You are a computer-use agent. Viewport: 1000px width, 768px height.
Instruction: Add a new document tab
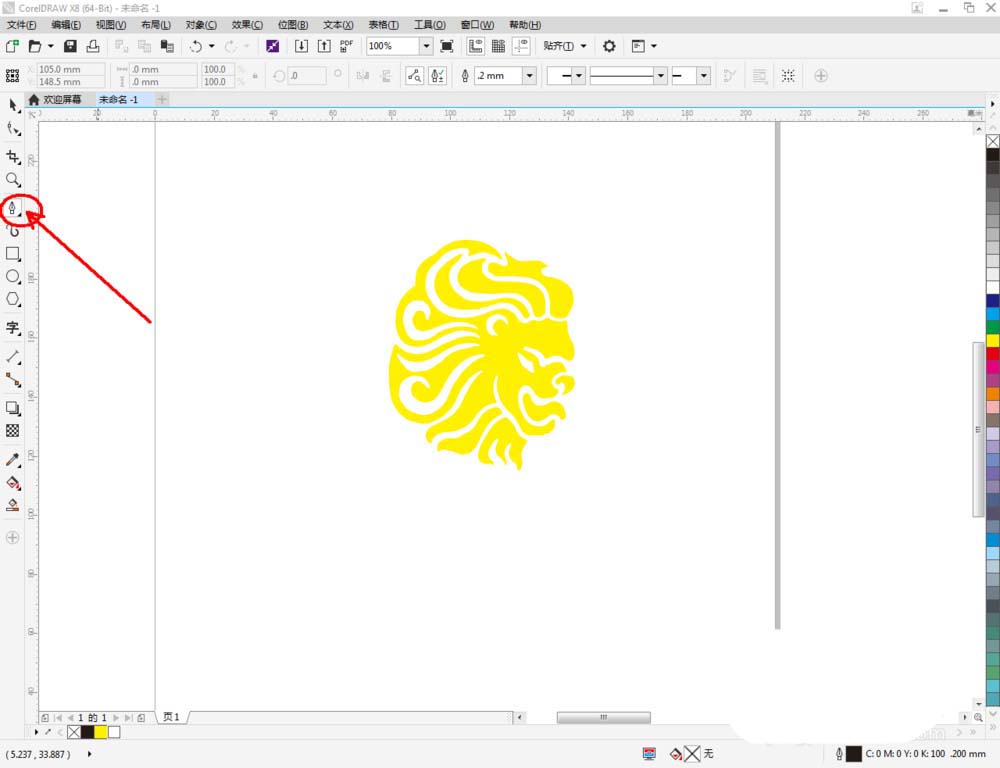pyautogui.click(x=162, y=100)
